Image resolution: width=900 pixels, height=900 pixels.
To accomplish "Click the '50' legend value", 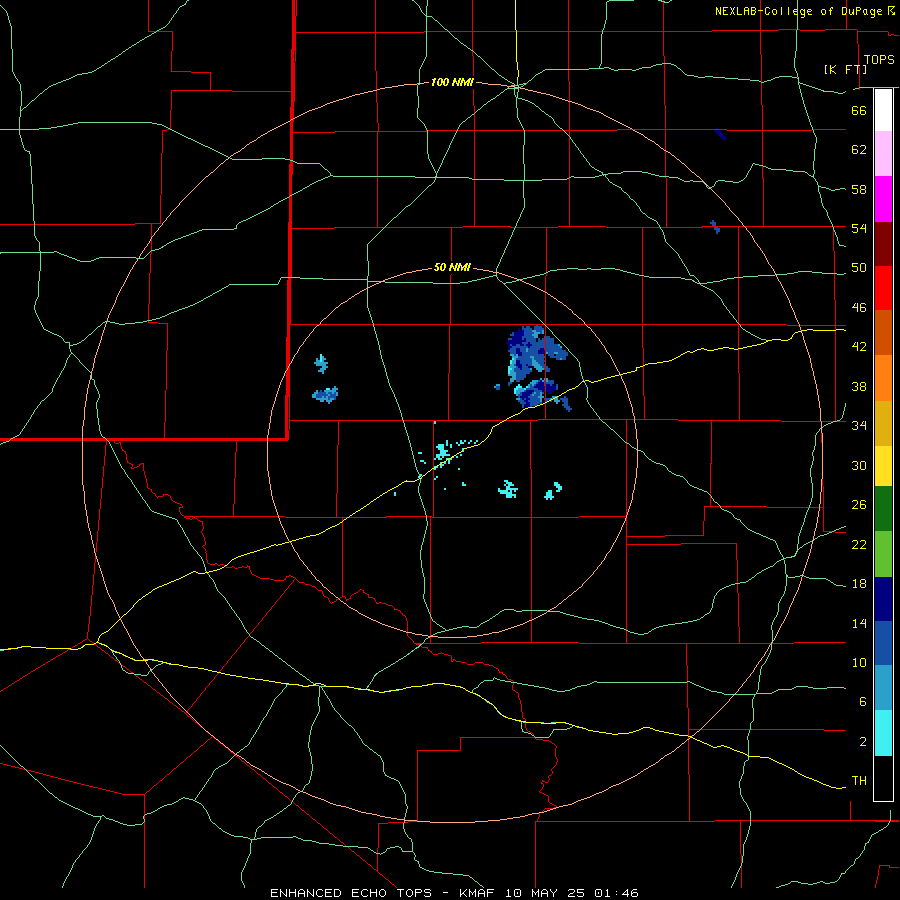I will 859,268.
